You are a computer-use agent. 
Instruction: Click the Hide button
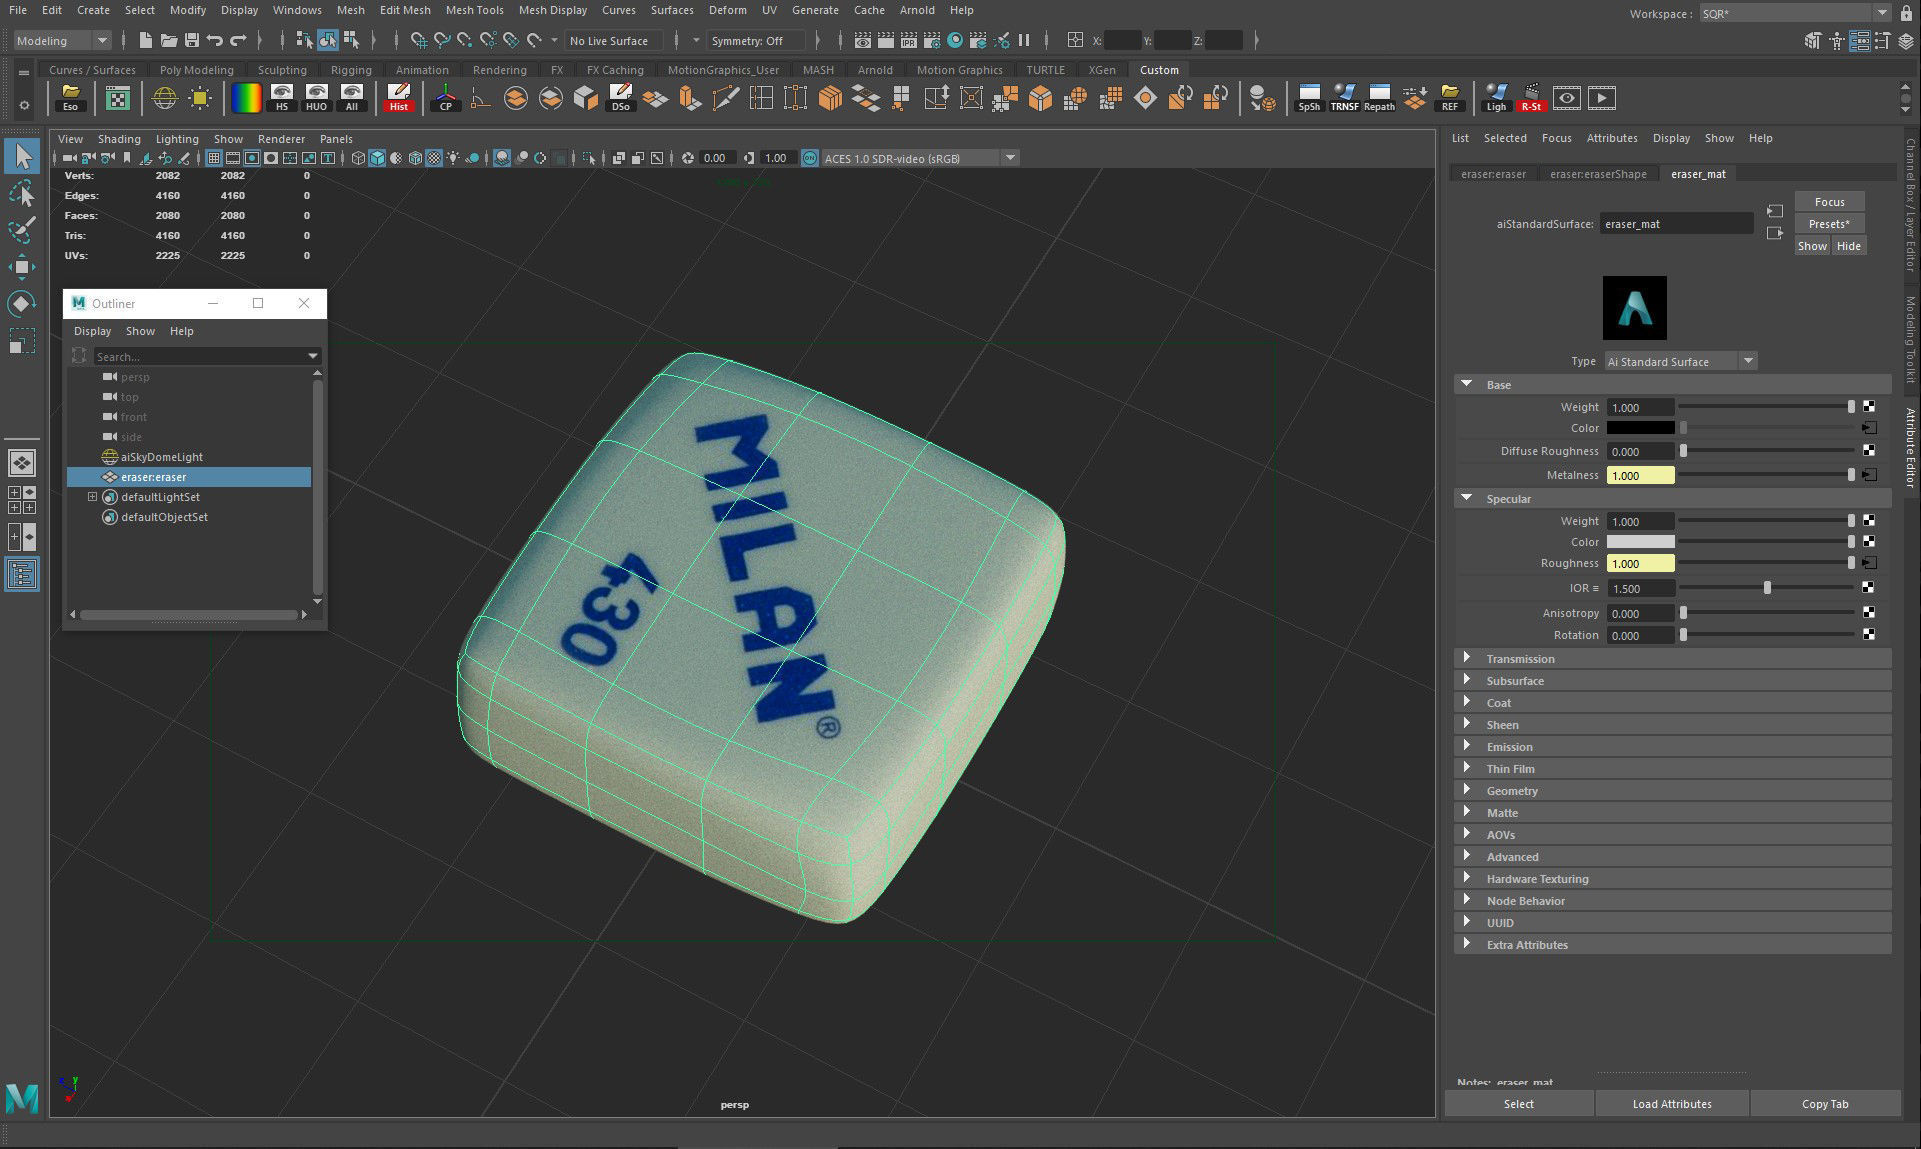(x=1848, y=246)
